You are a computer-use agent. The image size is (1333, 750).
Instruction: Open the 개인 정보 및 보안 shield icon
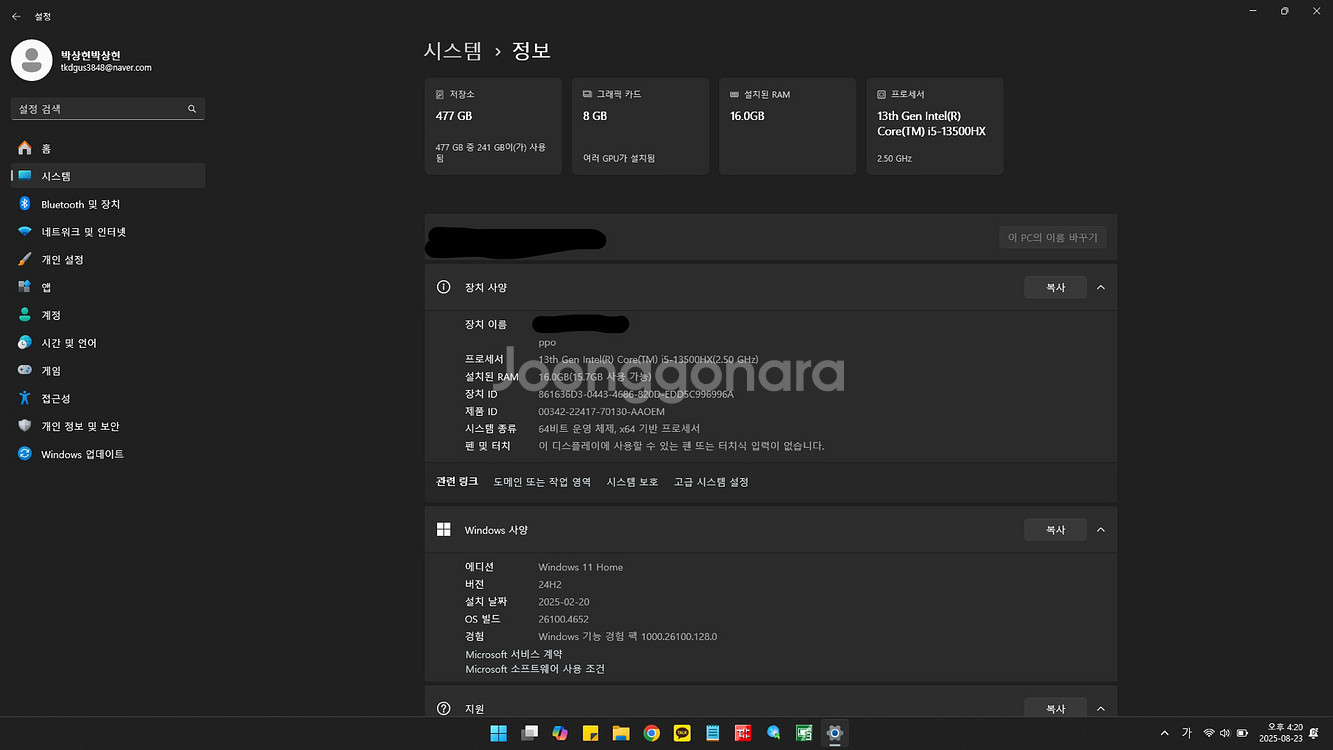coord(25,426)
